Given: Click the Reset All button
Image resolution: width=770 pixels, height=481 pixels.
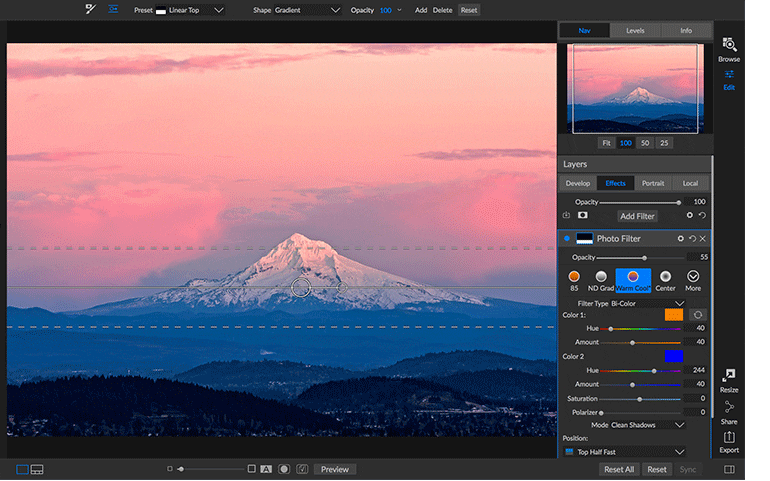Looking at the screenshot, I should [x=619, y=470].
